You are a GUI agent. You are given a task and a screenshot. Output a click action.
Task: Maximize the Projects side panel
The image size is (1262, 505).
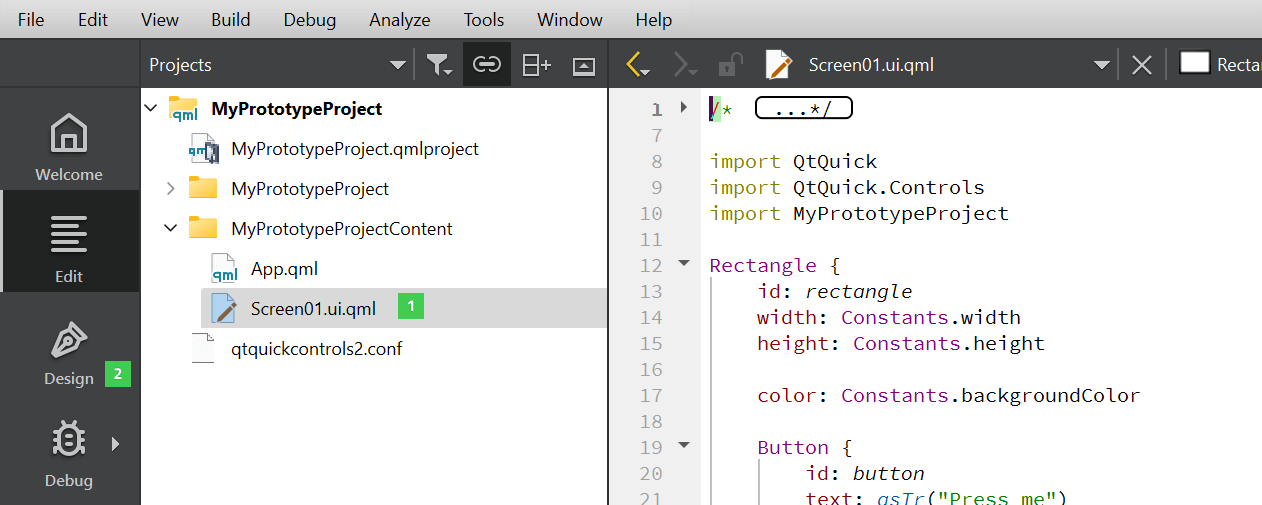point(584,65)
